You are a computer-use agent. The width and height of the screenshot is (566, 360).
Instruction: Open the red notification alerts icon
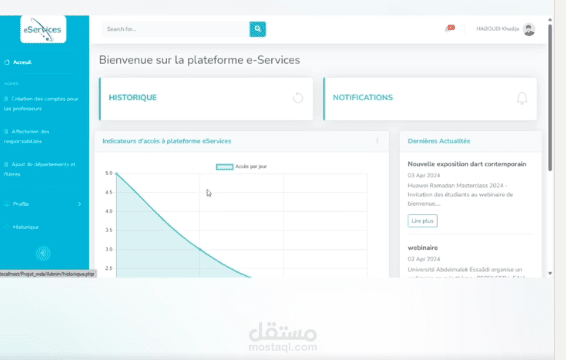click(x=450, y=28)
